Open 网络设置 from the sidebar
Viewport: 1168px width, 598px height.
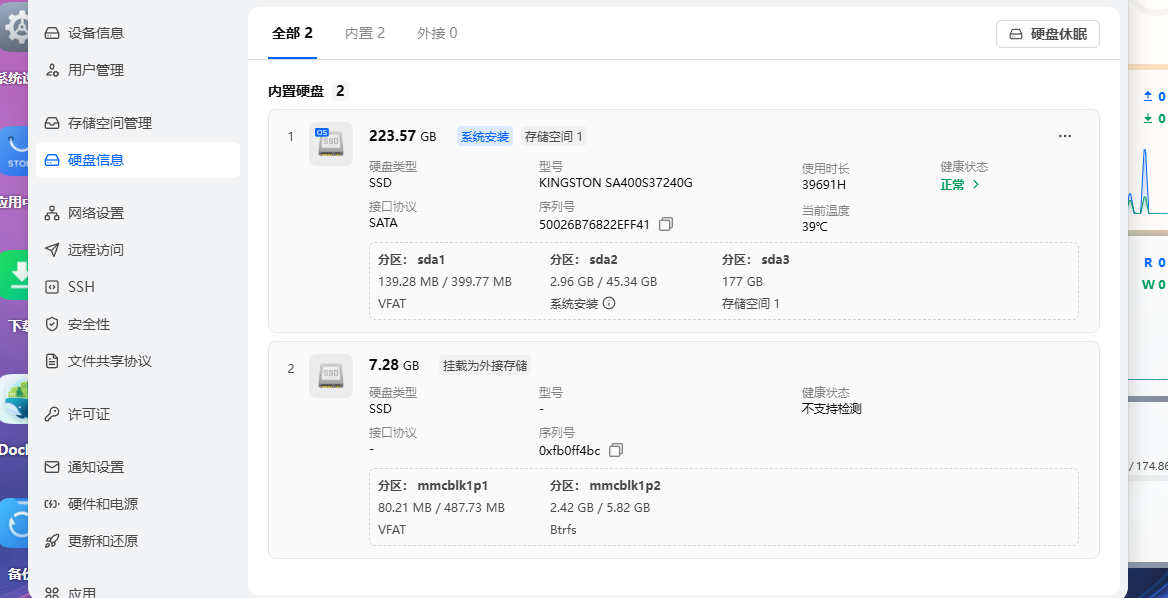(x=96, y=213)
